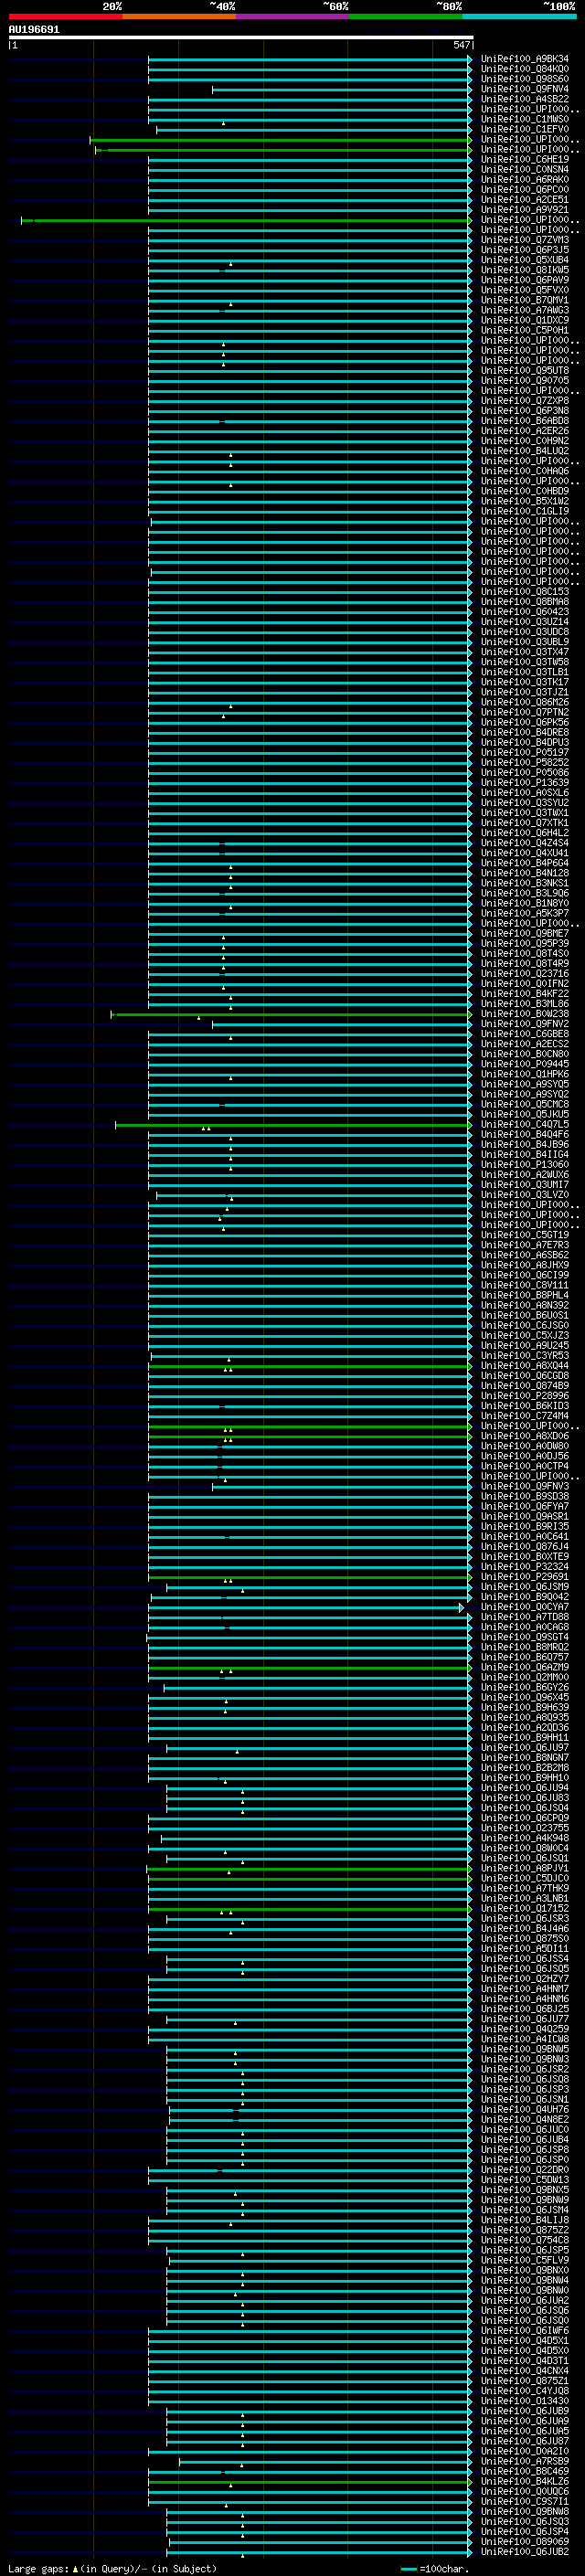Click the orange 40% identity color bar
This screenshot has height=2576, width=585.
179,17
